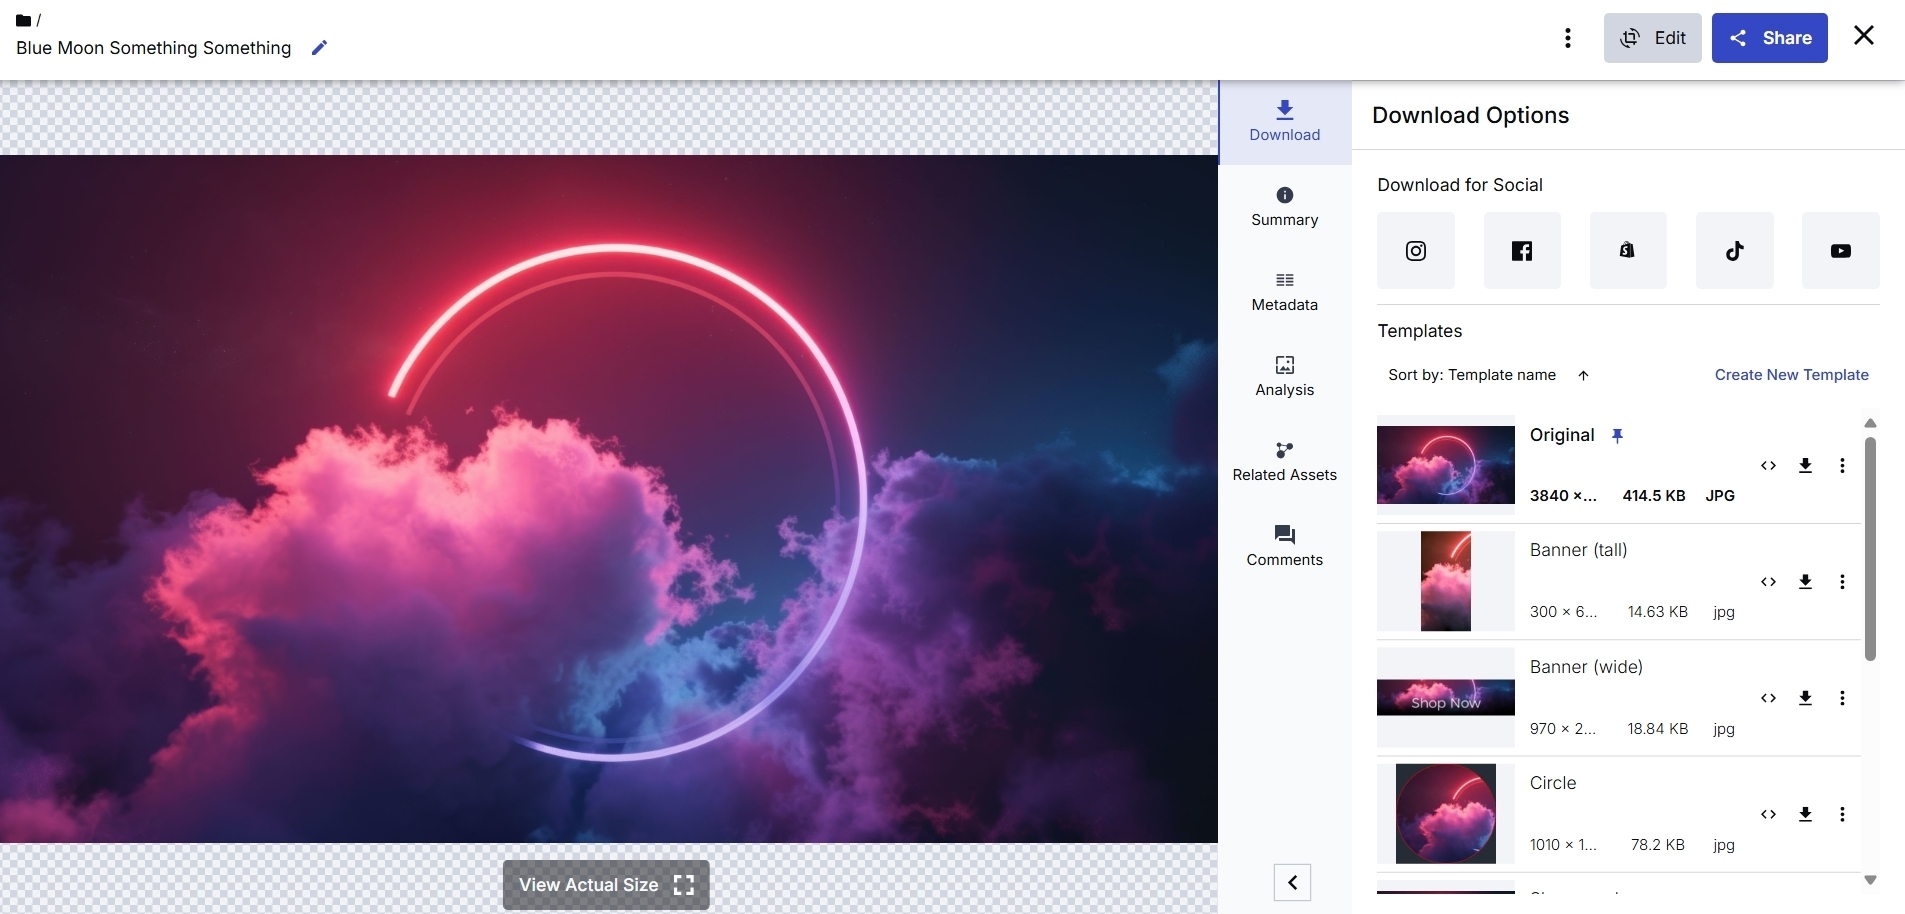This screenshot has width=1905, height=914.
Task: Select the Download tab
Action: [1285, 122]
